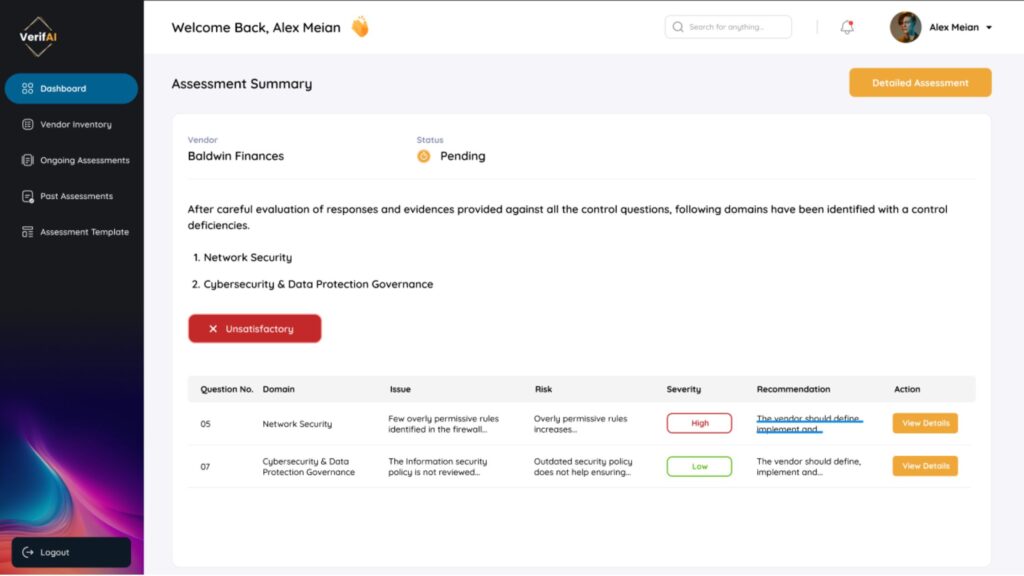Click the Detailed Assessment button
Image resolution: width=1024 pixels, height=576 pixels.
[920, 83]
